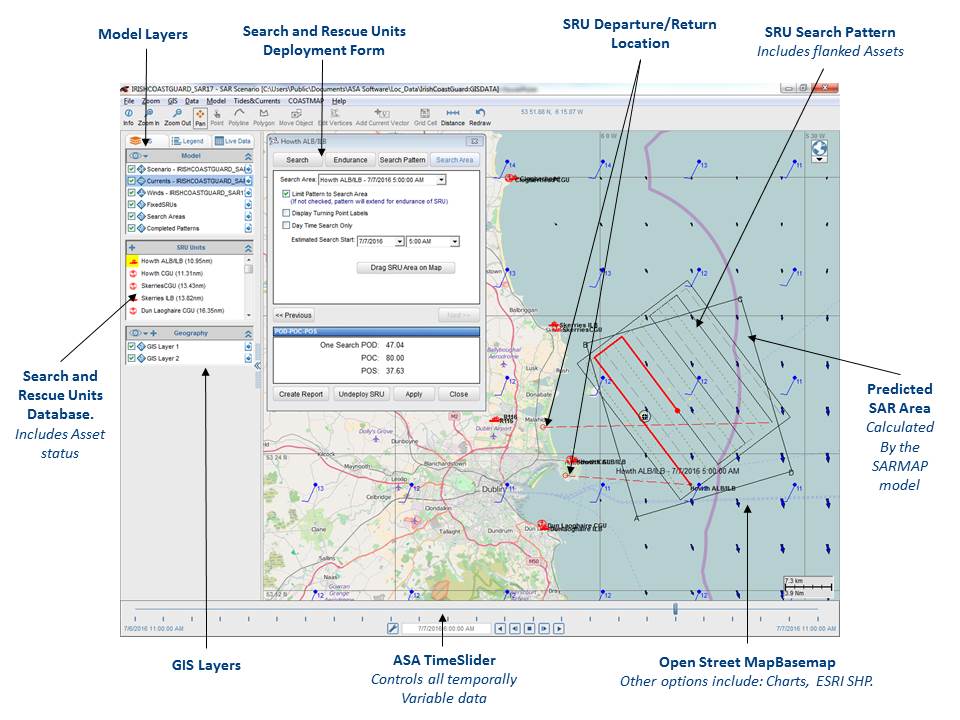
Task: Click the Geography panel add plus icon
Action: (x=154, y=333)
